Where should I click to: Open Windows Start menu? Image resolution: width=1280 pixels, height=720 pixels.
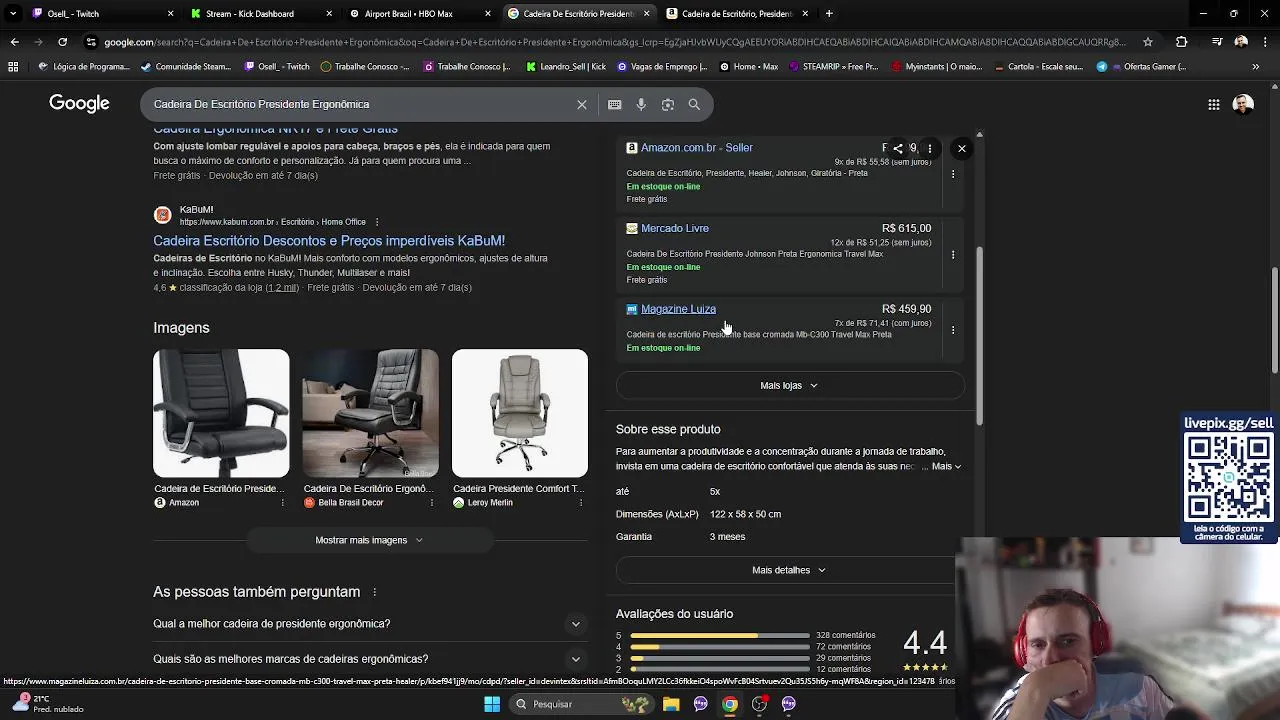pos(492,704)
